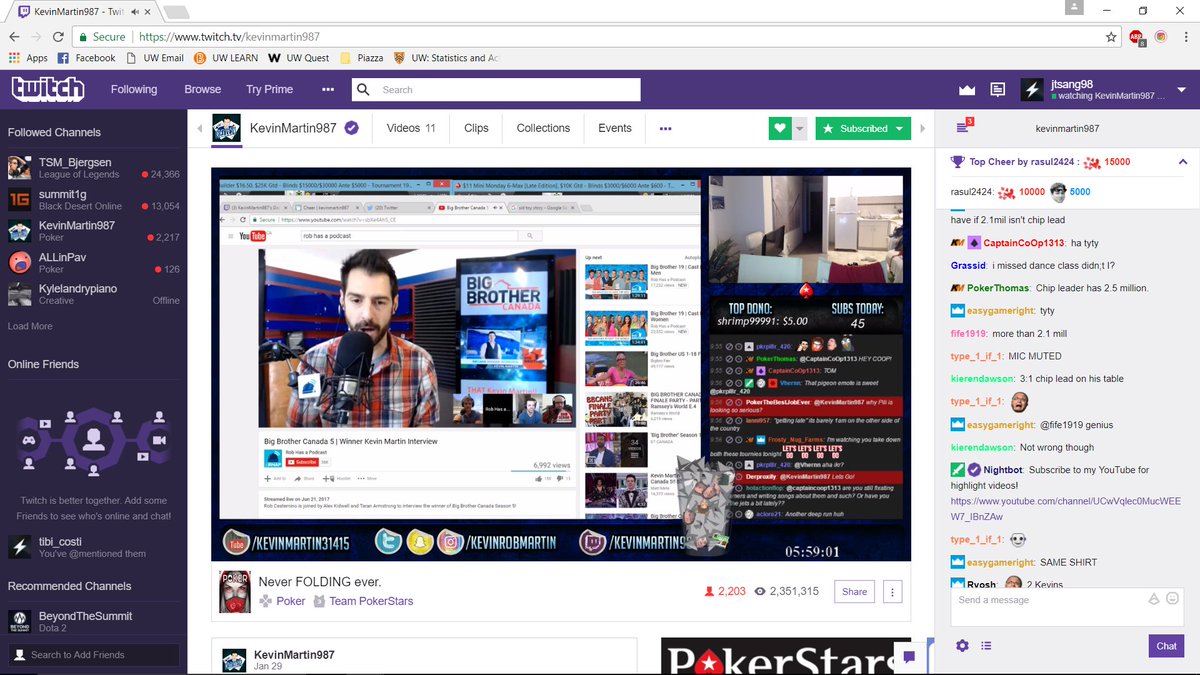Viewport: 1200px width, 675px height.
Task: Click the purple feedback chat bubble button
Action: point(909,657)
